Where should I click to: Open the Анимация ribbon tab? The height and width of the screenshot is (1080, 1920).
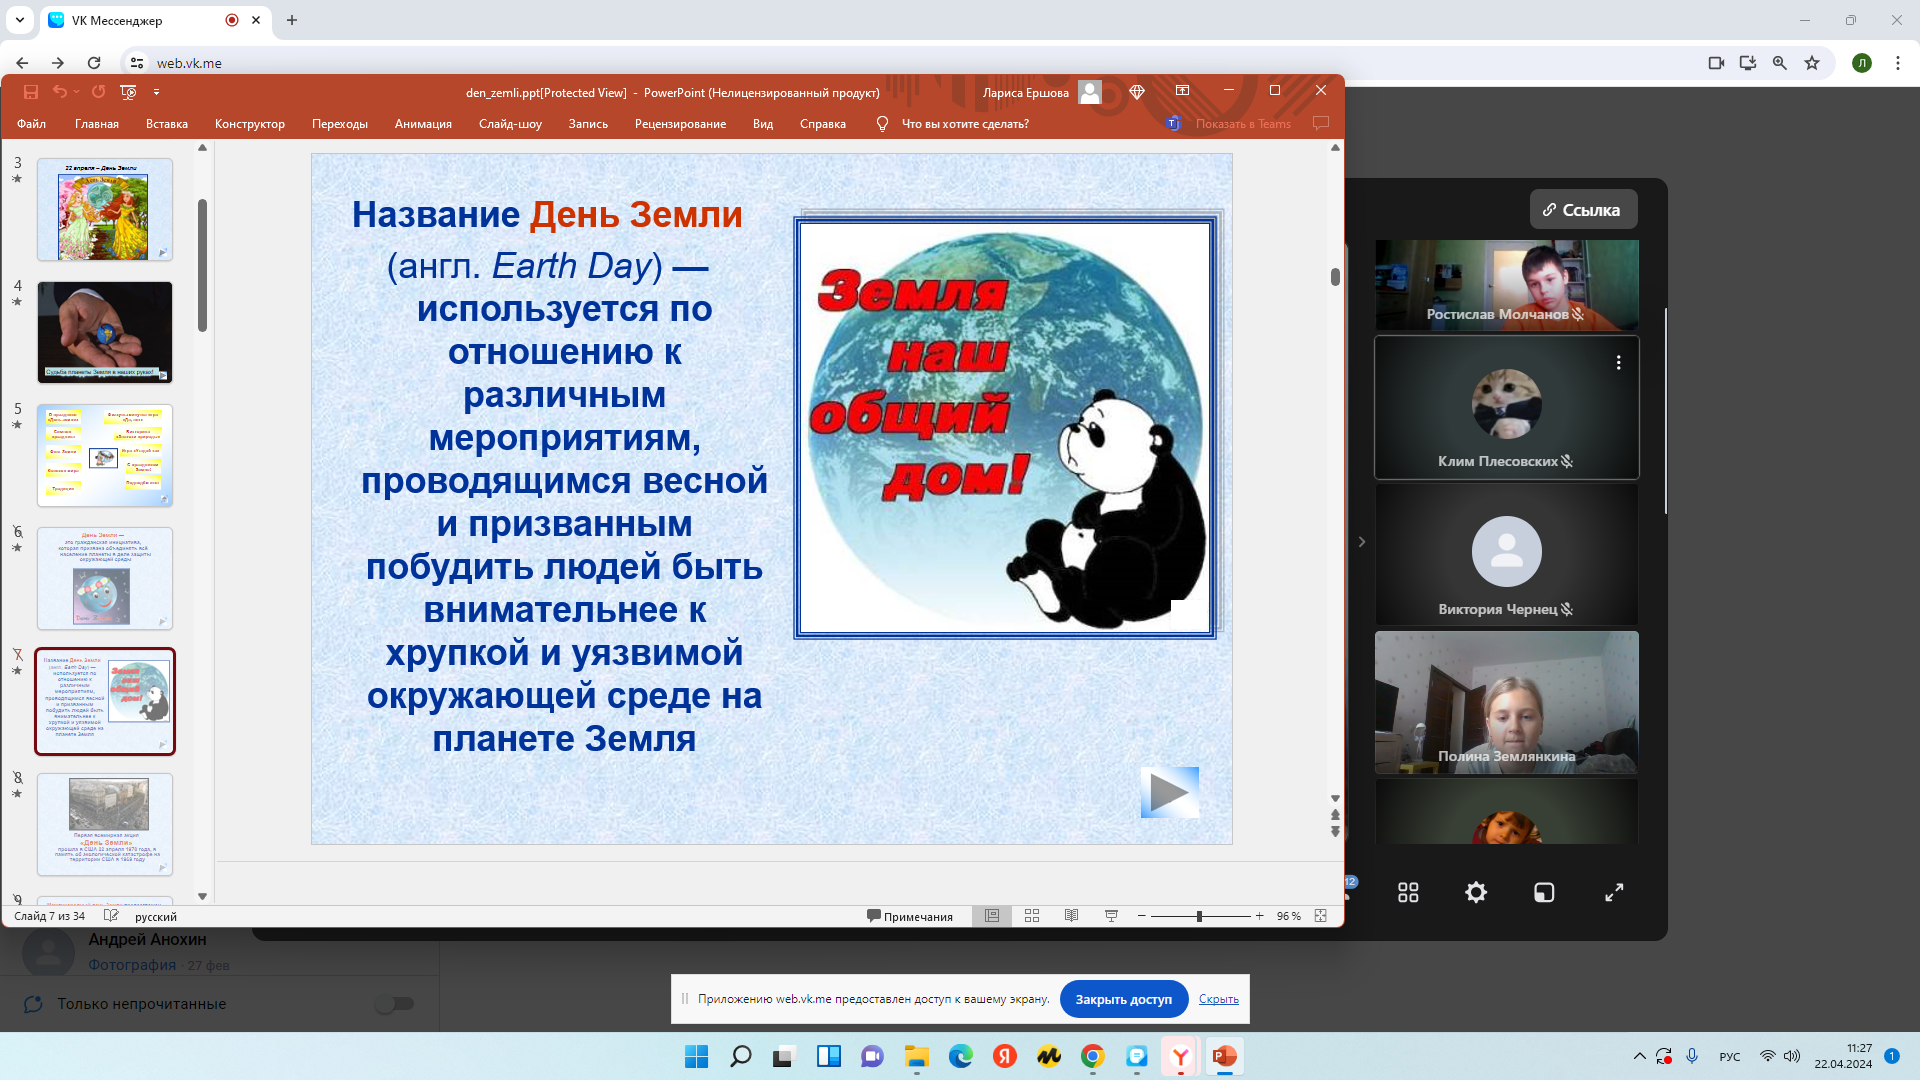(x=423, y=124)
